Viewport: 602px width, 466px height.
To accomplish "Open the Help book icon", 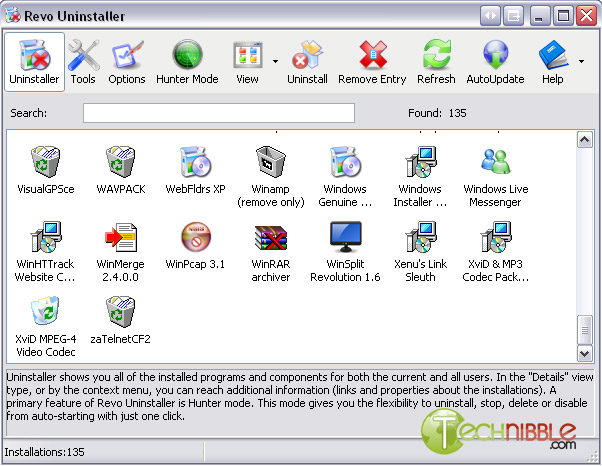I will pos(553,55).
